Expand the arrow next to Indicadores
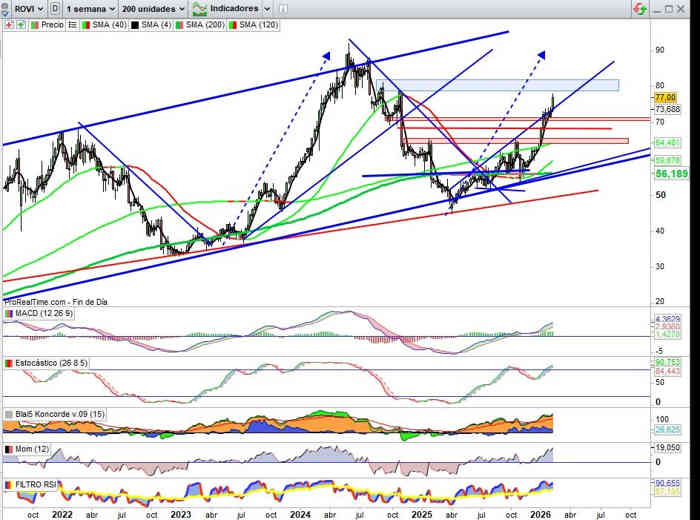The height and width of the screenshot is (520, 700). click(267, 8)
